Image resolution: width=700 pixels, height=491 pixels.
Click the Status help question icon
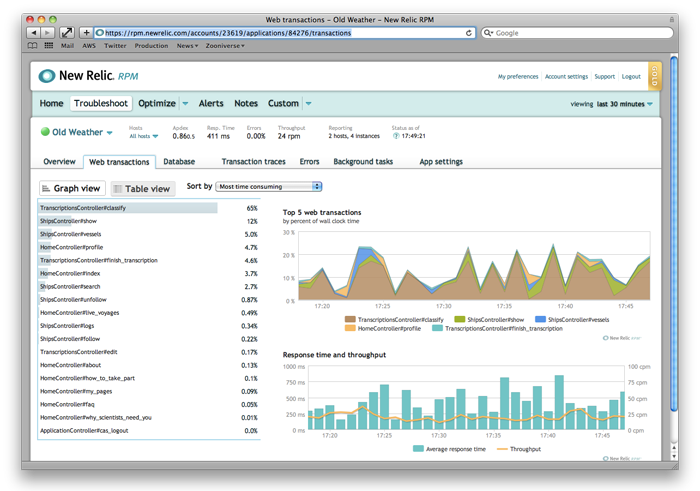point(396,136)
